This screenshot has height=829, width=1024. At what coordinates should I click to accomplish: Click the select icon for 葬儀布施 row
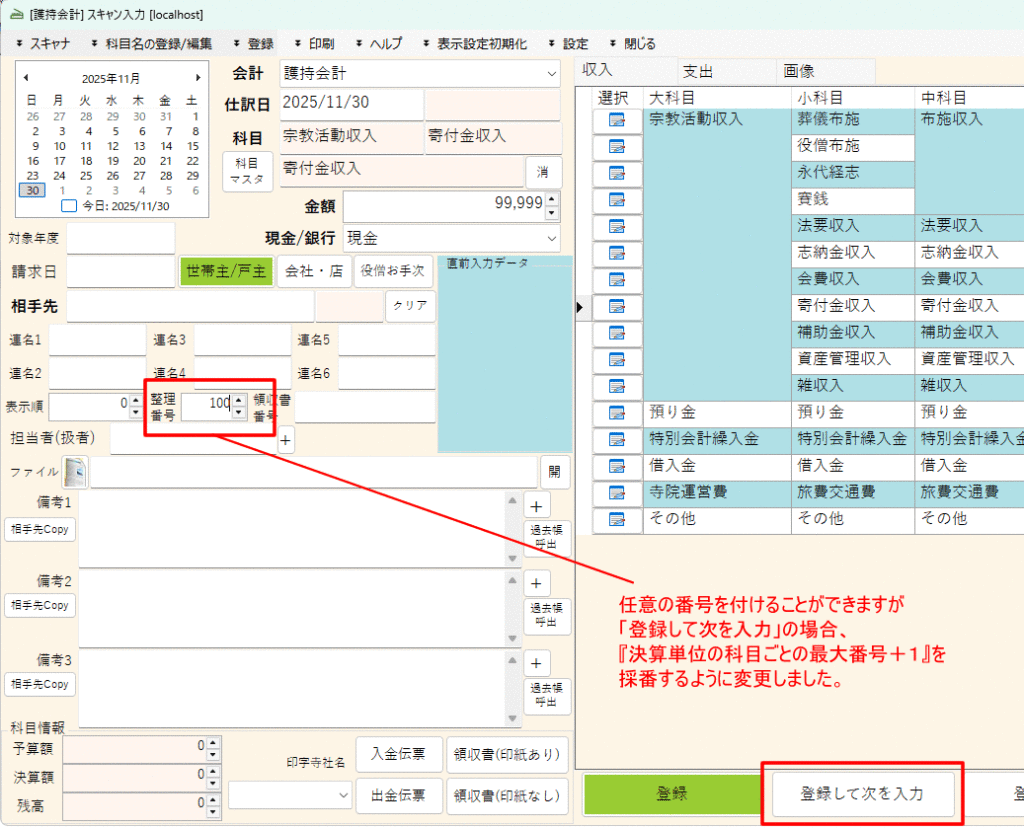point(616,120)
